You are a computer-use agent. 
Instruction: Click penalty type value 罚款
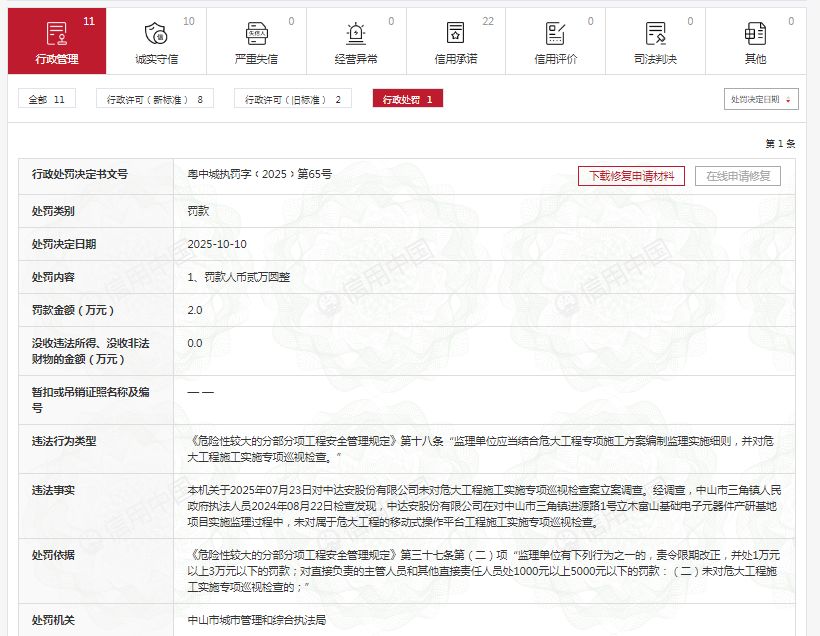point(198,211)
